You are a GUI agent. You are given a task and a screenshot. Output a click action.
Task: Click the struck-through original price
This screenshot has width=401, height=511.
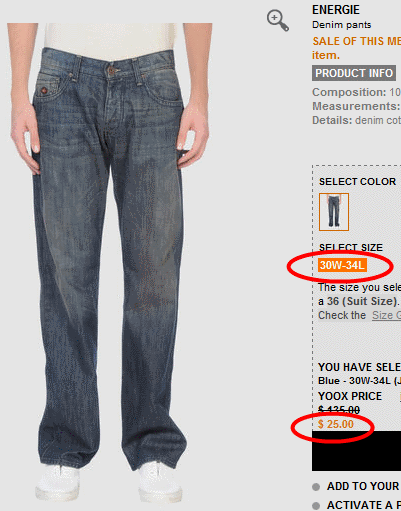pos(339,410)
